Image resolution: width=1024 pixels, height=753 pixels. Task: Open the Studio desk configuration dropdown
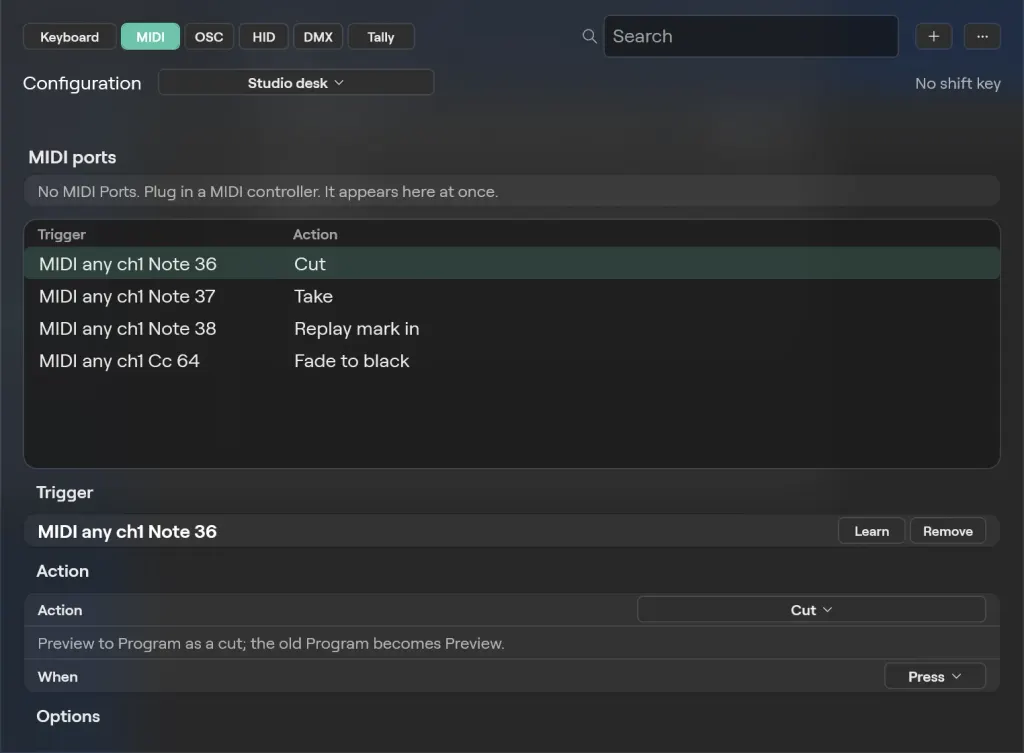click(296, 83)
